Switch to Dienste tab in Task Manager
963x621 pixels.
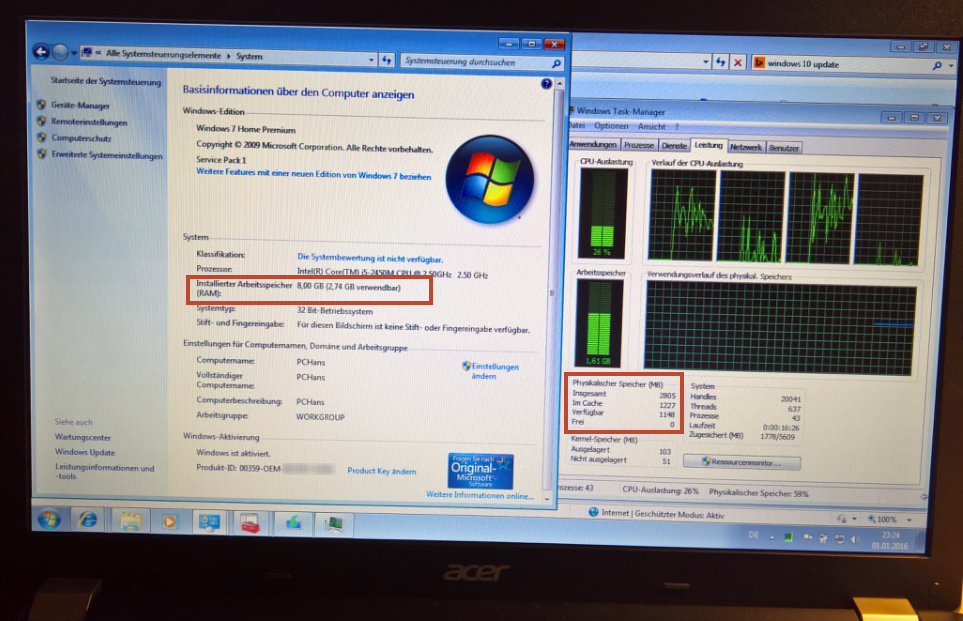(x=674, y=146)
